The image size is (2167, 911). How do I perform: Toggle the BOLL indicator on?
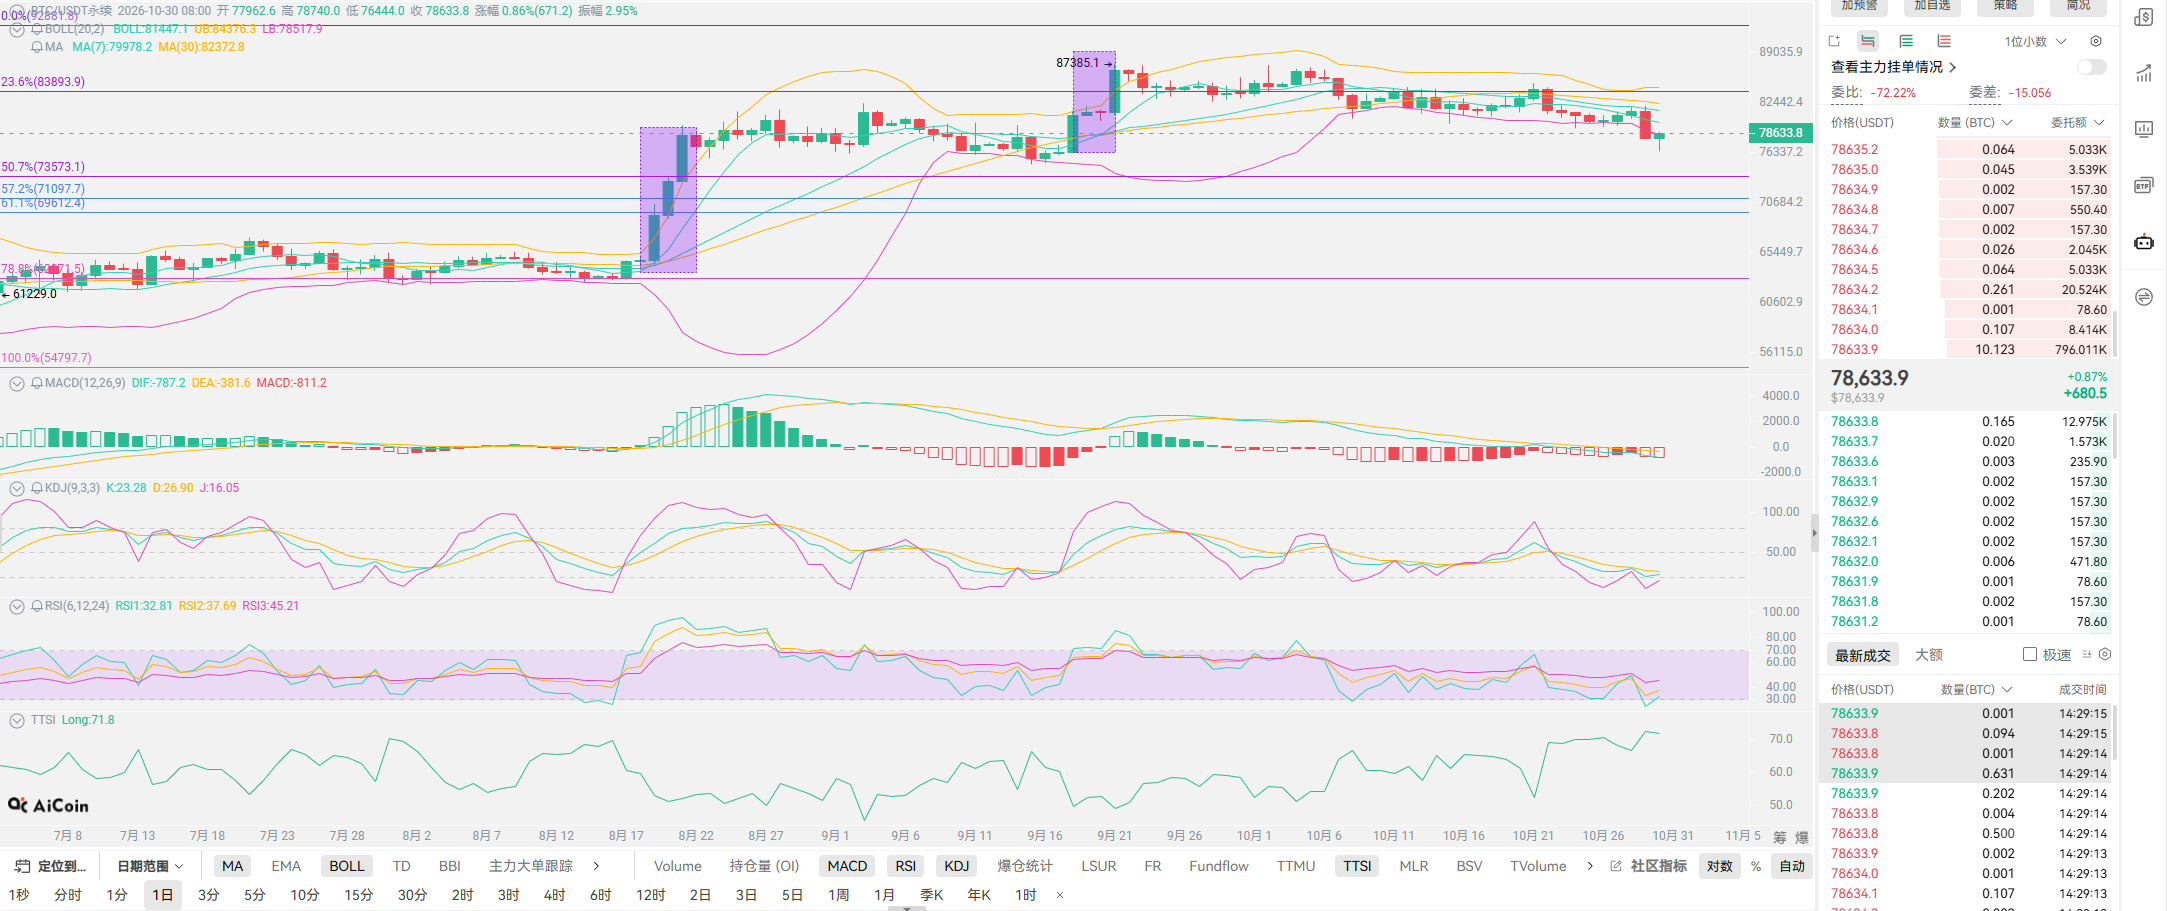347,866
